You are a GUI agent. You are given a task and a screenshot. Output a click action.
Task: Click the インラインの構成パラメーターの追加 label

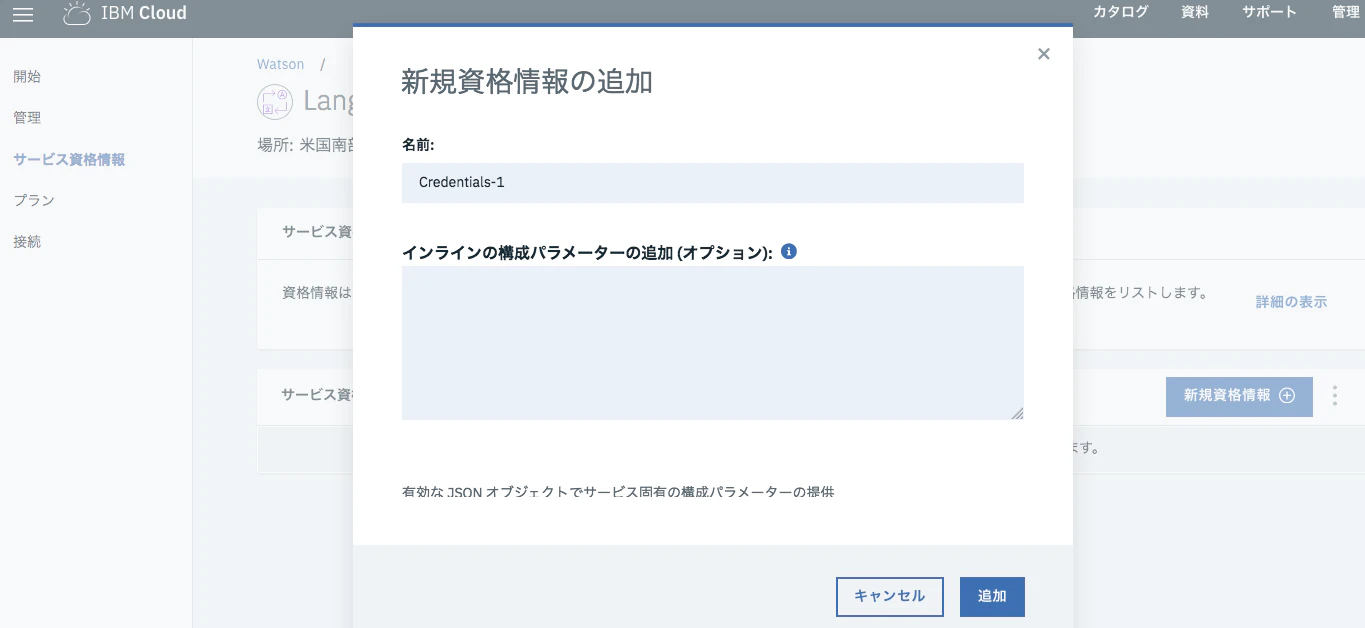(587, 253)
